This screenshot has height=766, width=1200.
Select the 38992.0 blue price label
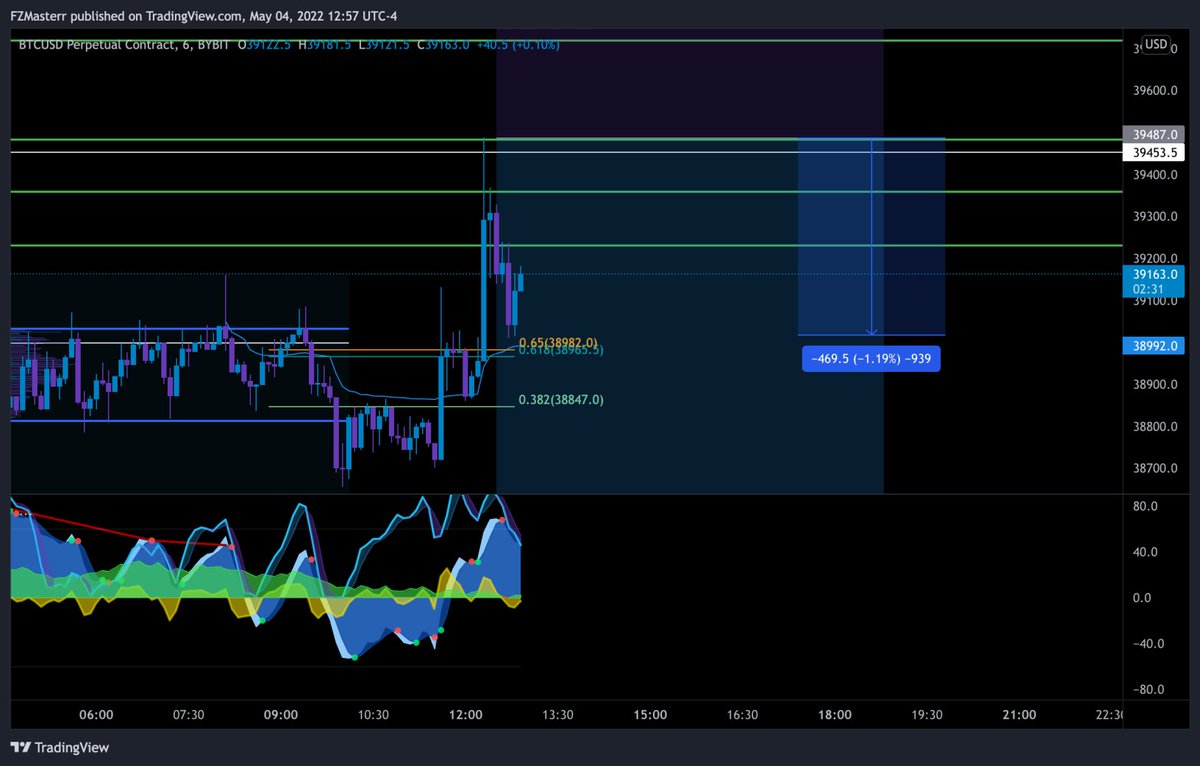pyautogui.click(x=1153, y=346)
